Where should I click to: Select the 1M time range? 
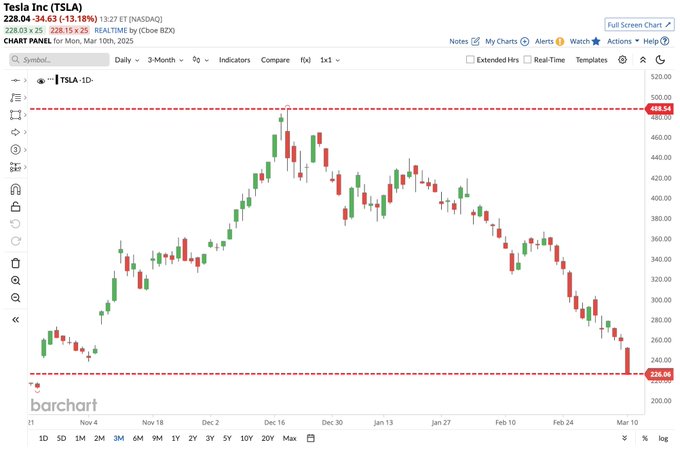pyautogui.click(x=80, y=438)
